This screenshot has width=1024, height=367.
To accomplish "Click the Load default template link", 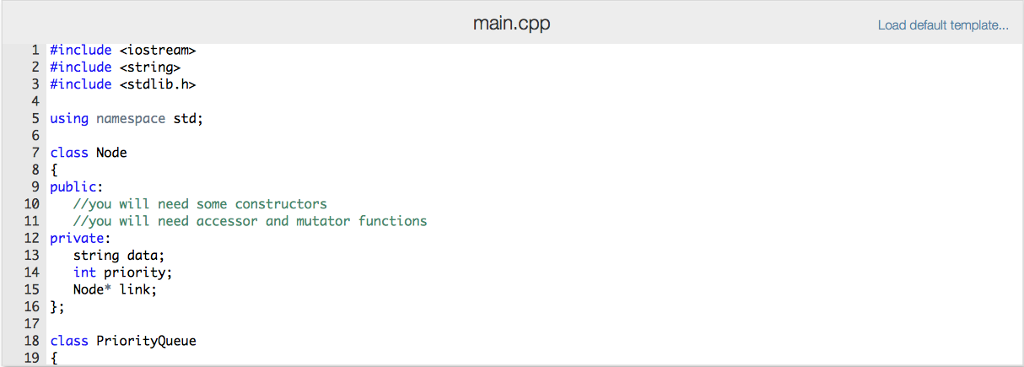I will click(942, 25).
